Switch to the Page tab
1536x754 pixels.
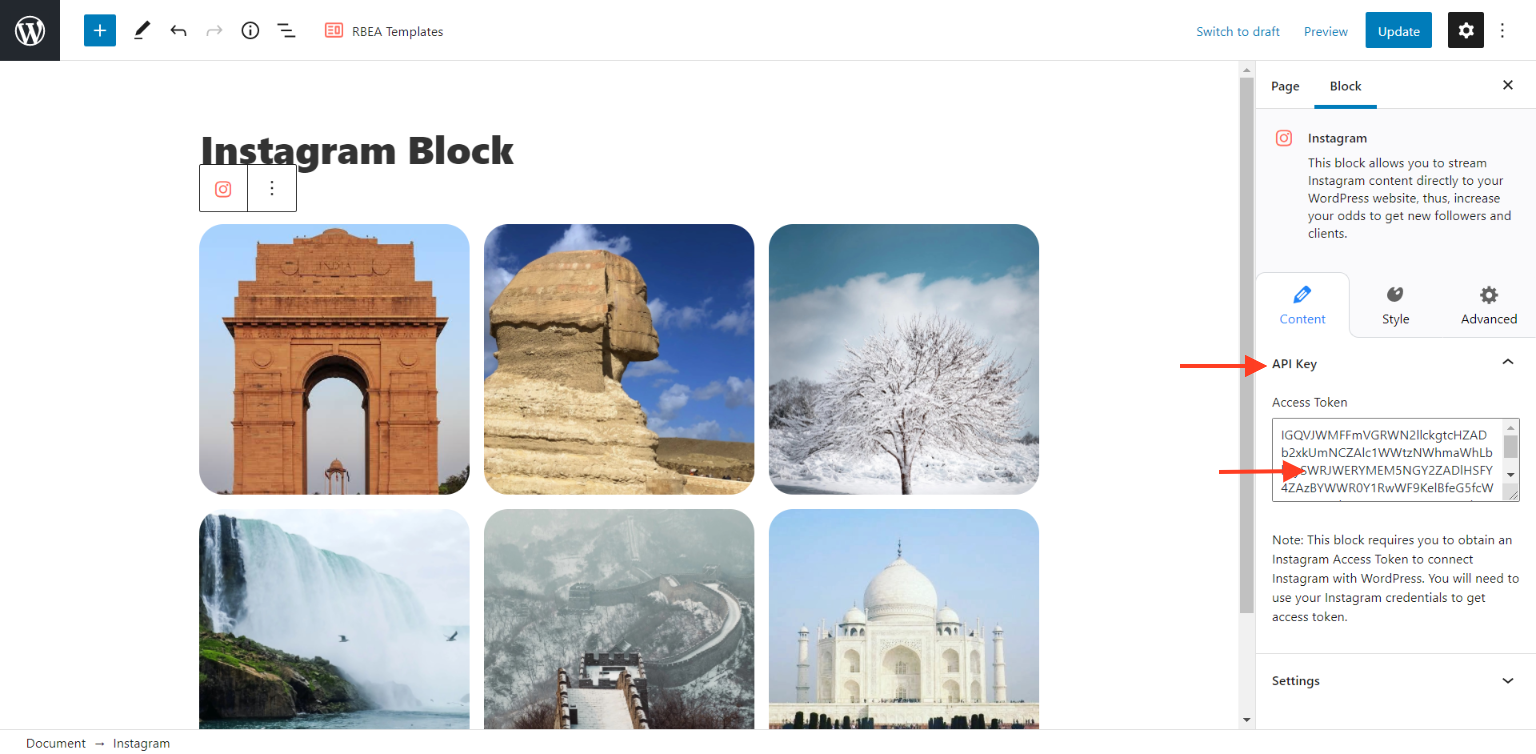click(x=1285, y=86)
